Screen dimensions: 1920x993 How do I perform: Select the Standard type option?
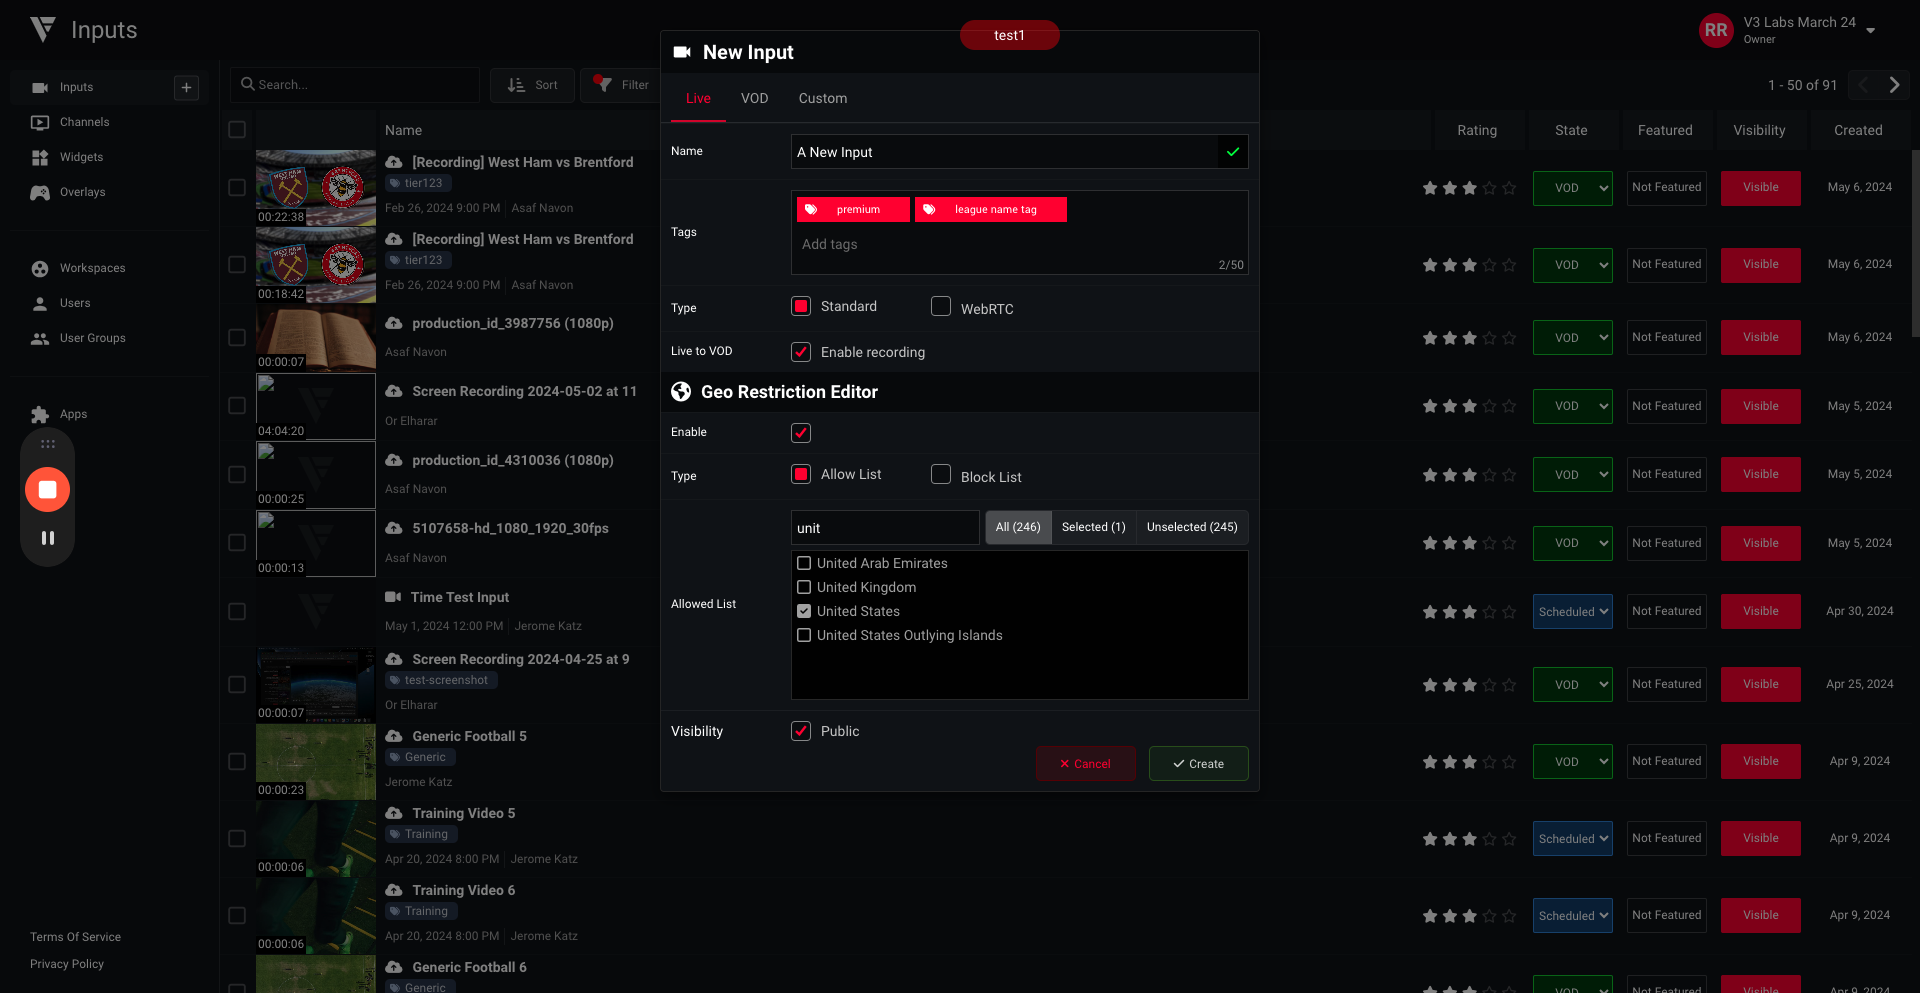click(x=801, y=306)
